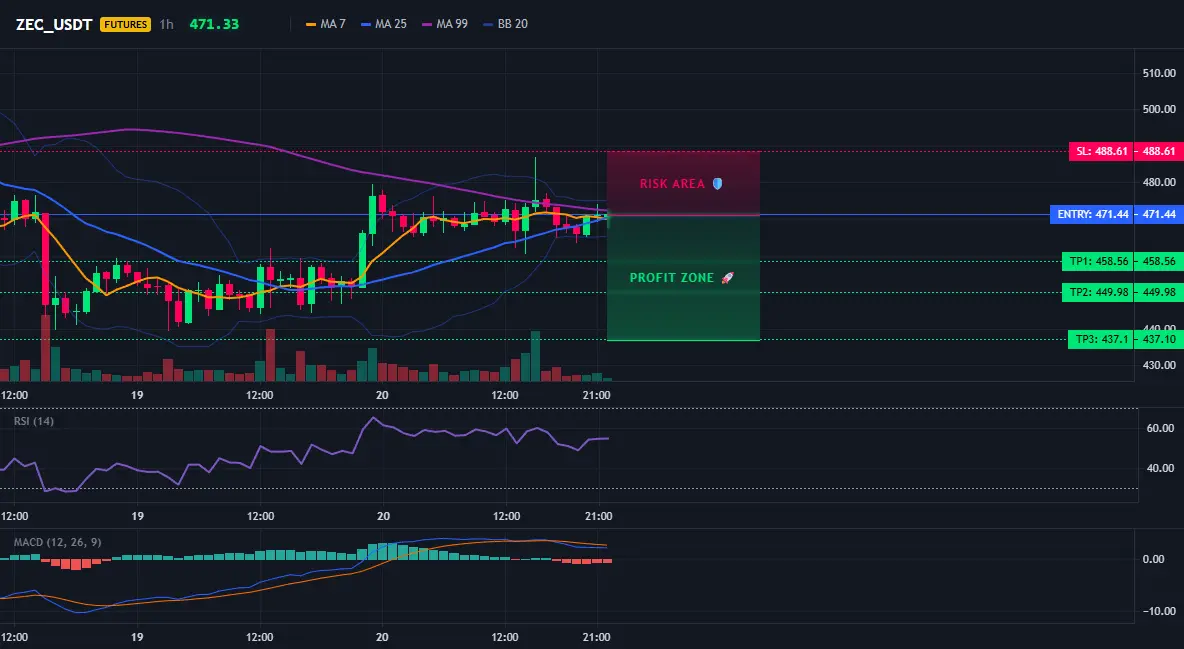Click the shield icon beside RISK AREA
This screenshot has height=649, width=1184.
(717, 184)
